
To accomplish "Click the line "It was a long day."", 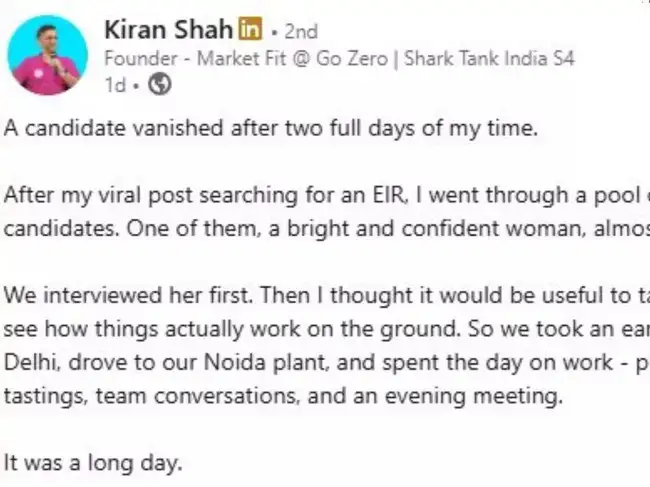I will click(x=95, y=463).
